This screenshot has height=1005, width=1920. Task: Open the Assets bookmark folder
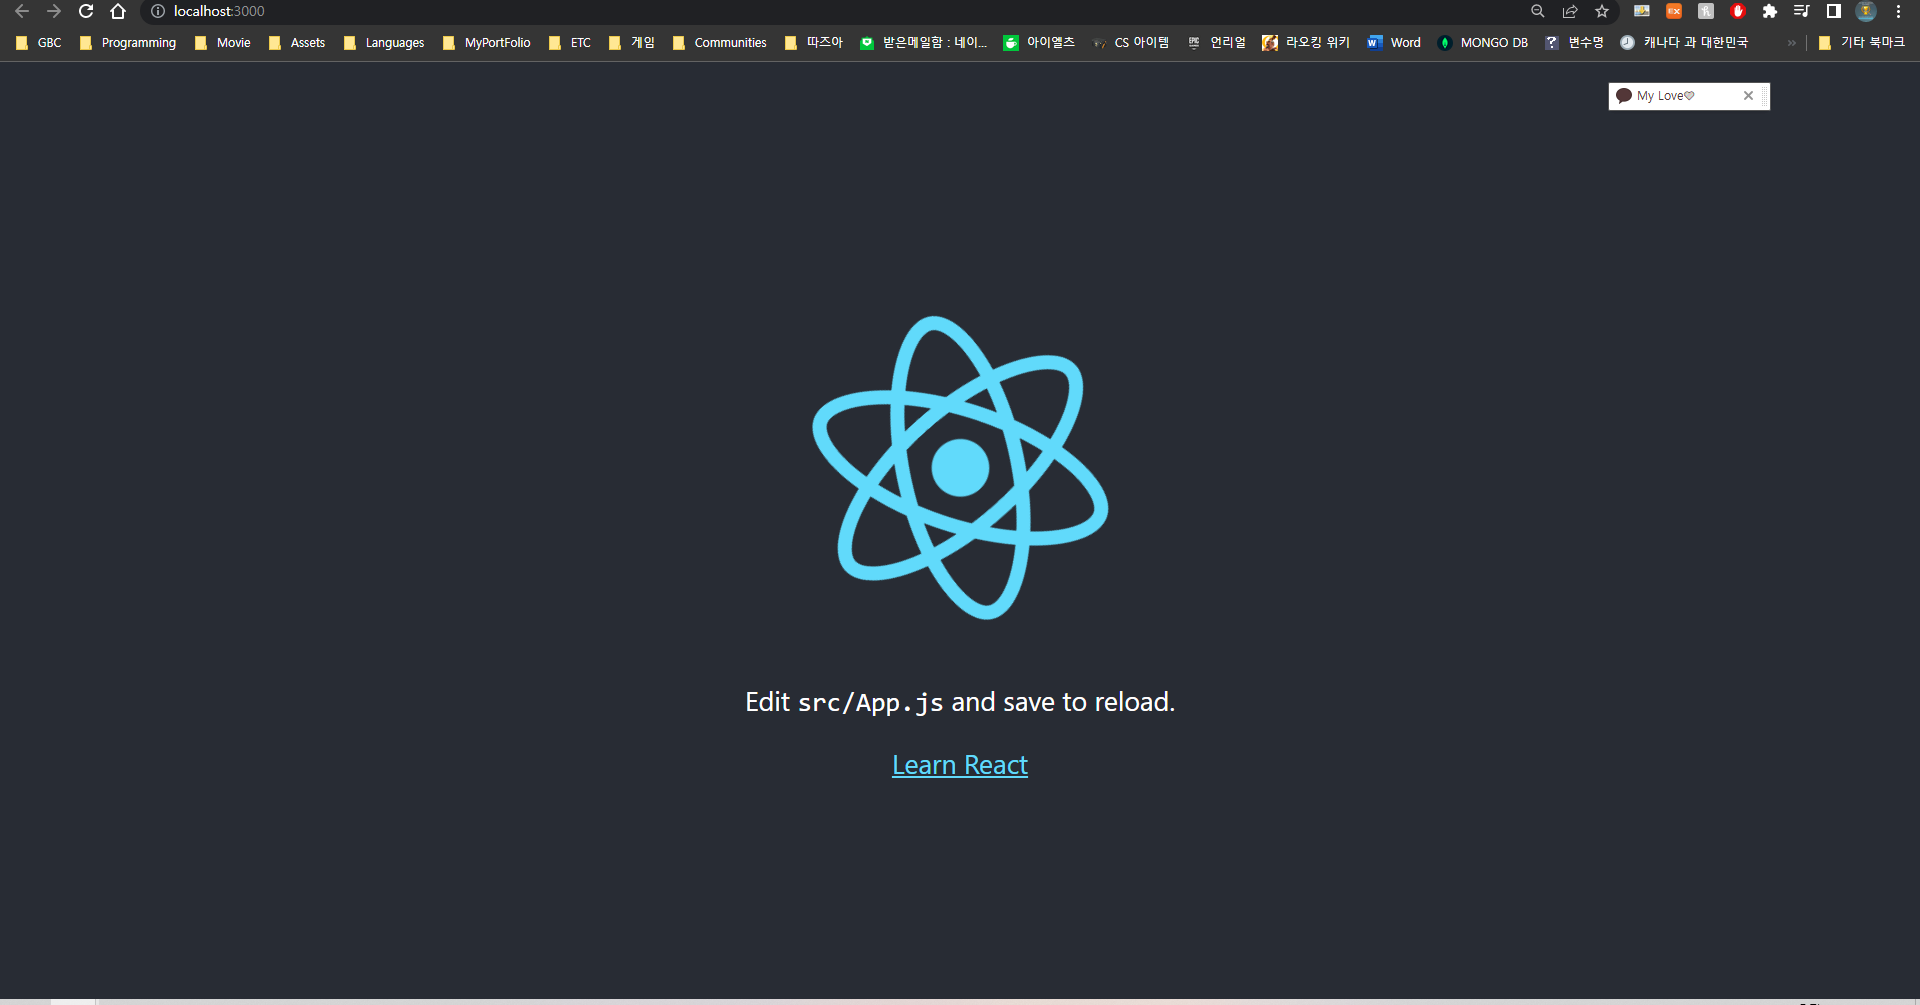[x=297, y=43]
